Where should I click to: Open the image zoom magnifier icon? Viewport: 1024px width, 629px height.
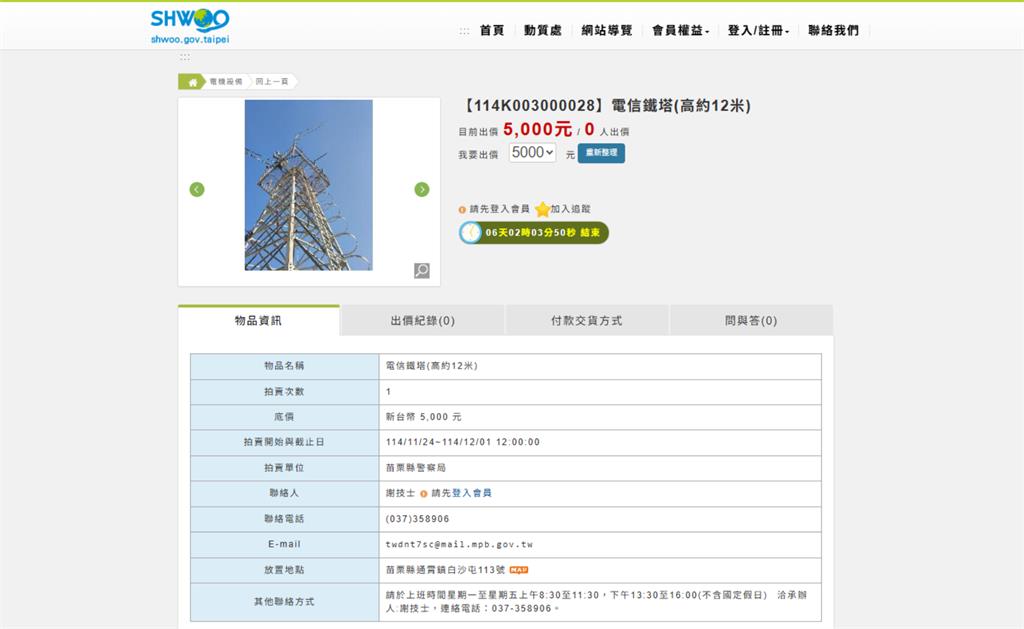pos(421,270)
